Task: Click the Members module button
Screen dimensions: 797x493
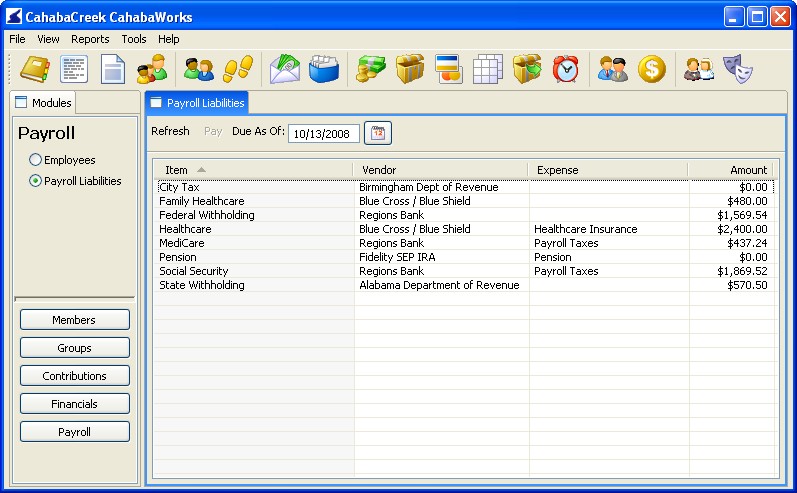Action: tap(75, 320)
